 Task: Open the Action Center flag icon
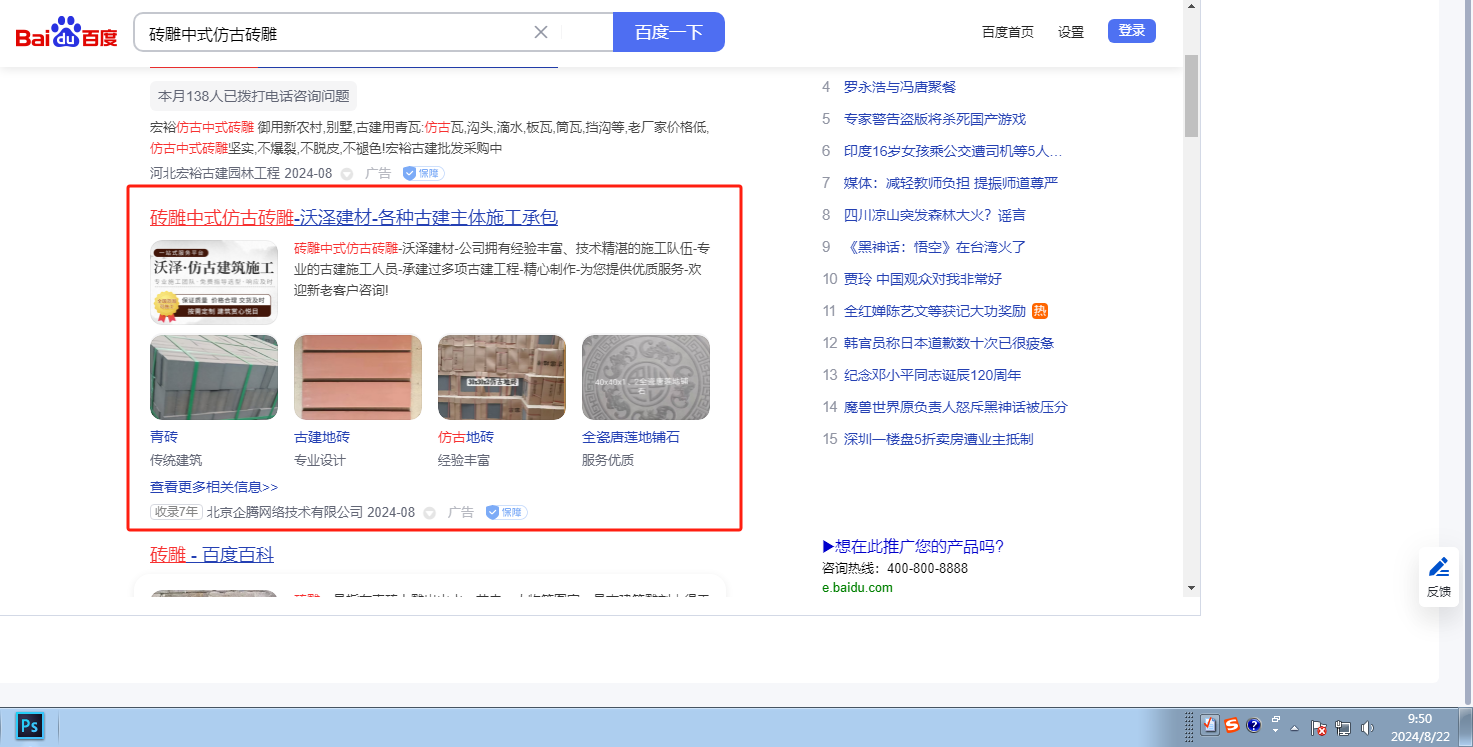1318,728
